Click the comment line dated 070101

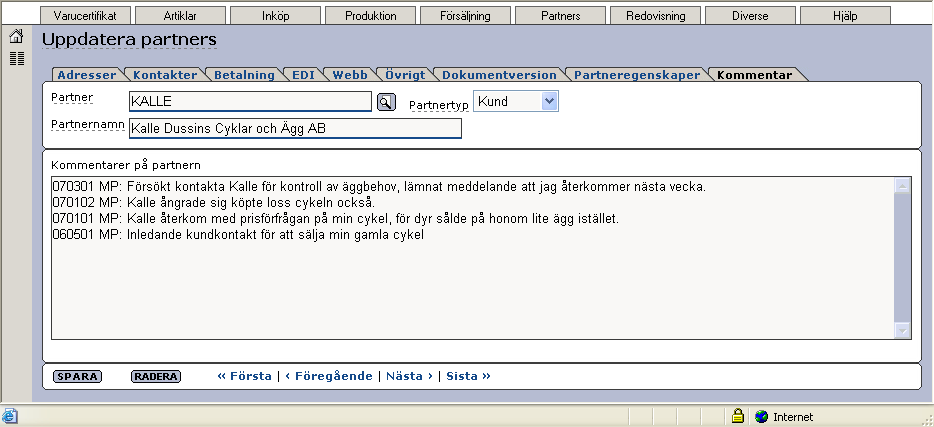coord(336,219)
